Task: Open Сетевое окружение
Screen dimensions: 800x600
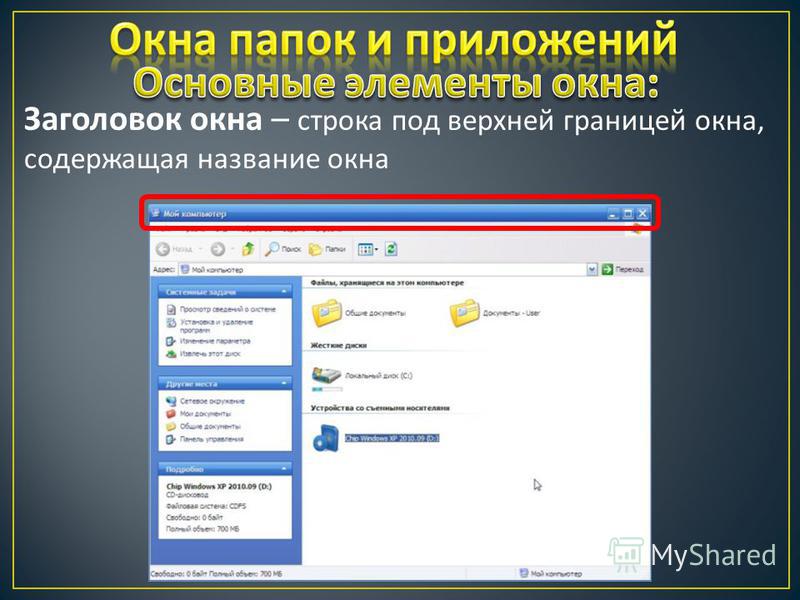Action: [206, 401]
